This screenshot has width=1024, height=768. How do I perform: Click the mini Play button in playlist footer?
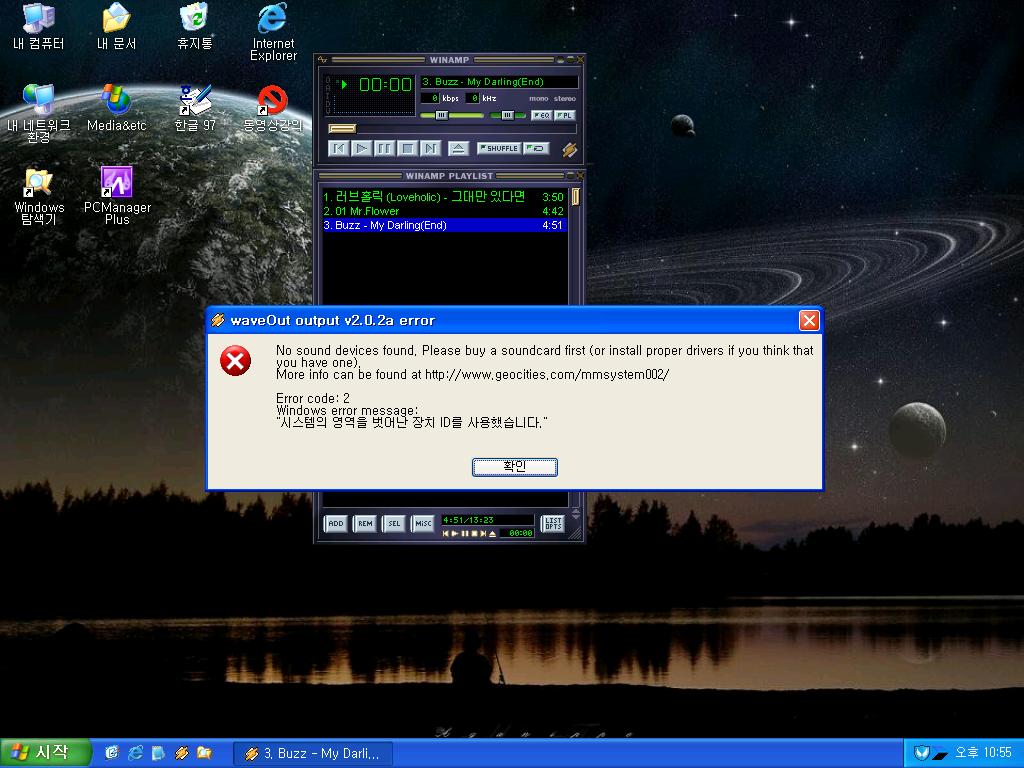pos(455,534)
